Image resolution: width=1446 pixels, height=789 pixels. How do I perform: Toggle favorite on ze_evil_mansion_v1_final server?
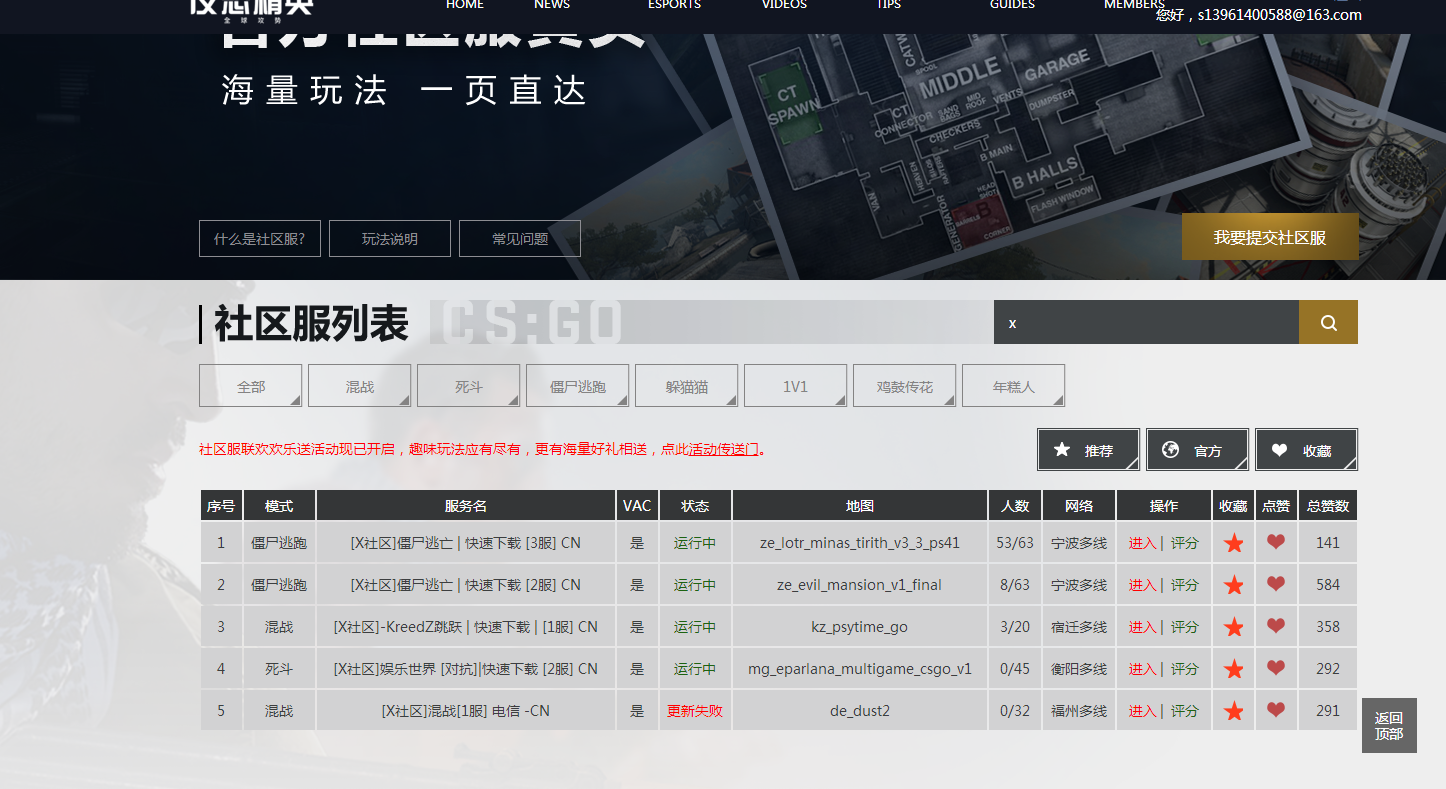click(1233, 584)
